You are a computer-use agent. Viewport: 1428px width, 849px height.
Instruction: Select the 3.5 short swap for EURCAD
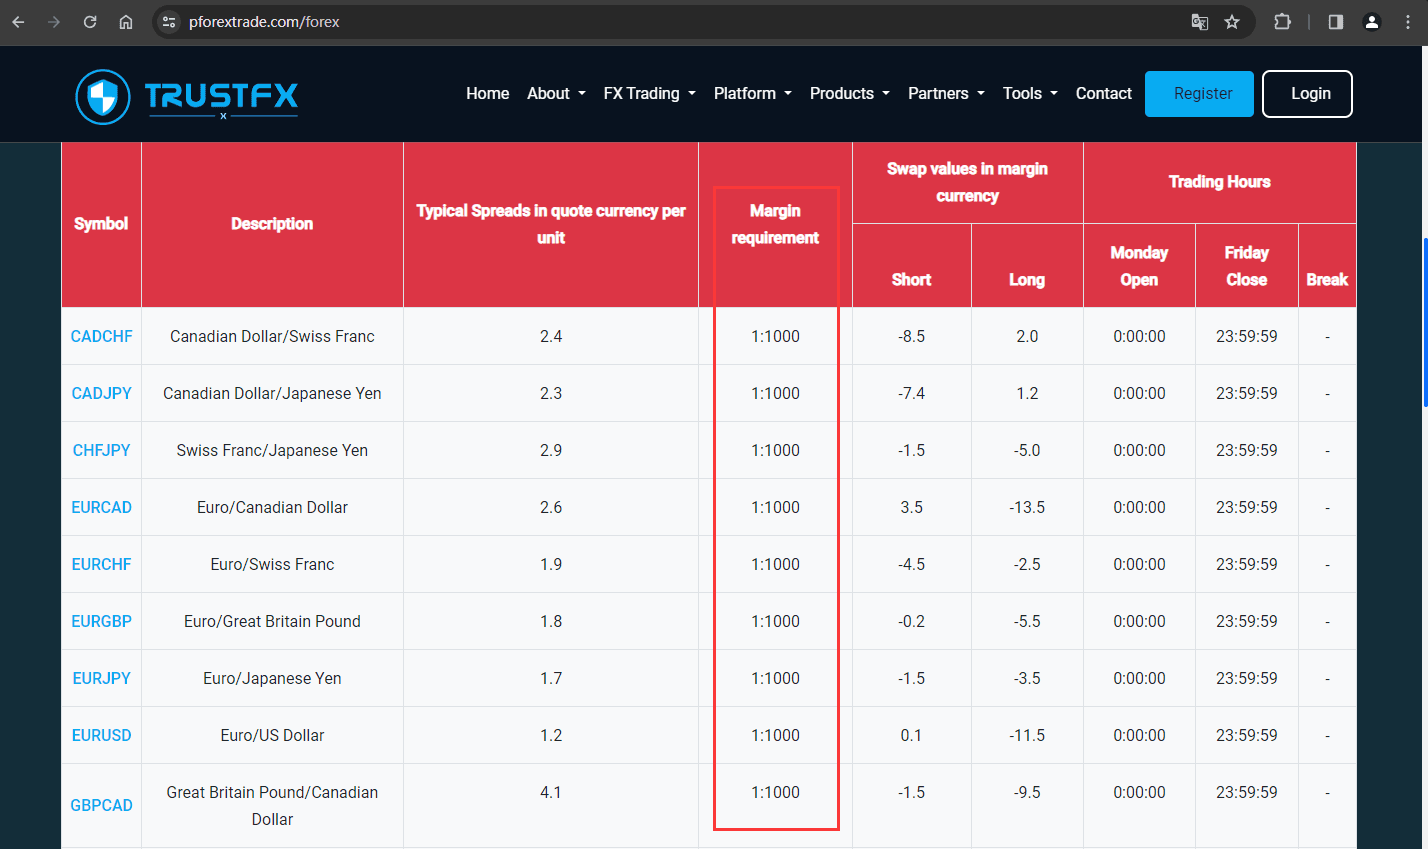[x=911, y=507]
